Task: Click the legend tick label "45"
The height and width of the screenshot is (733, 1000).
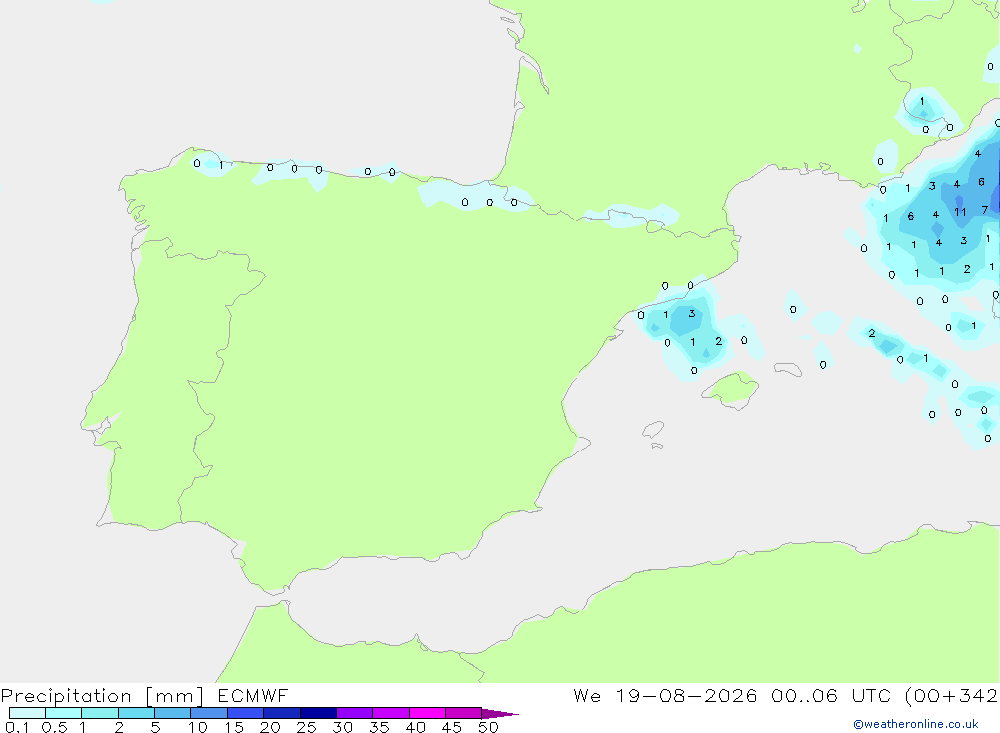Action: coord(452,727)
